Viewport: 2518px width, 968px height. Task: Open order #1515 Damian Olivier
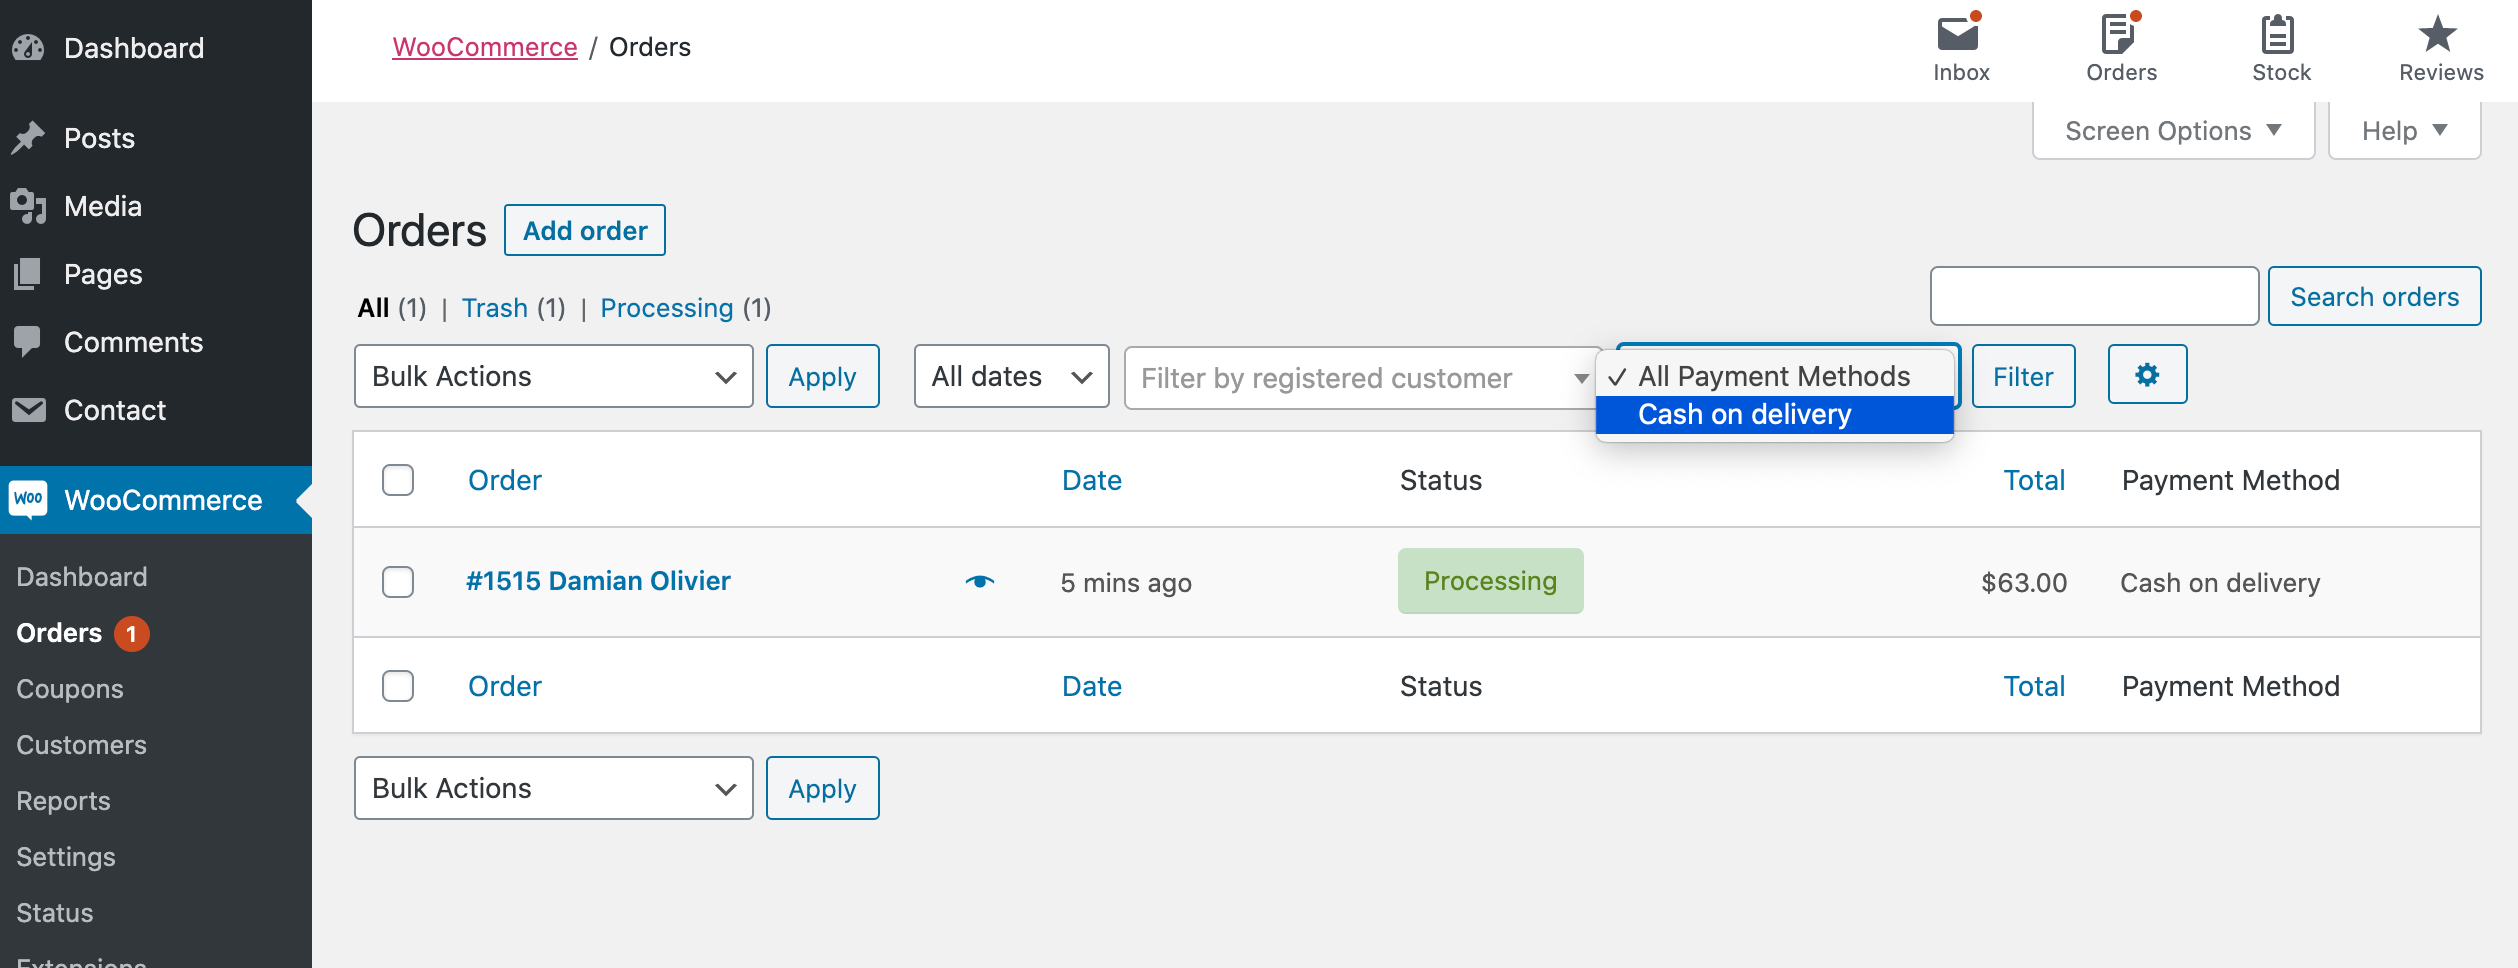click(x=598, y=581)
